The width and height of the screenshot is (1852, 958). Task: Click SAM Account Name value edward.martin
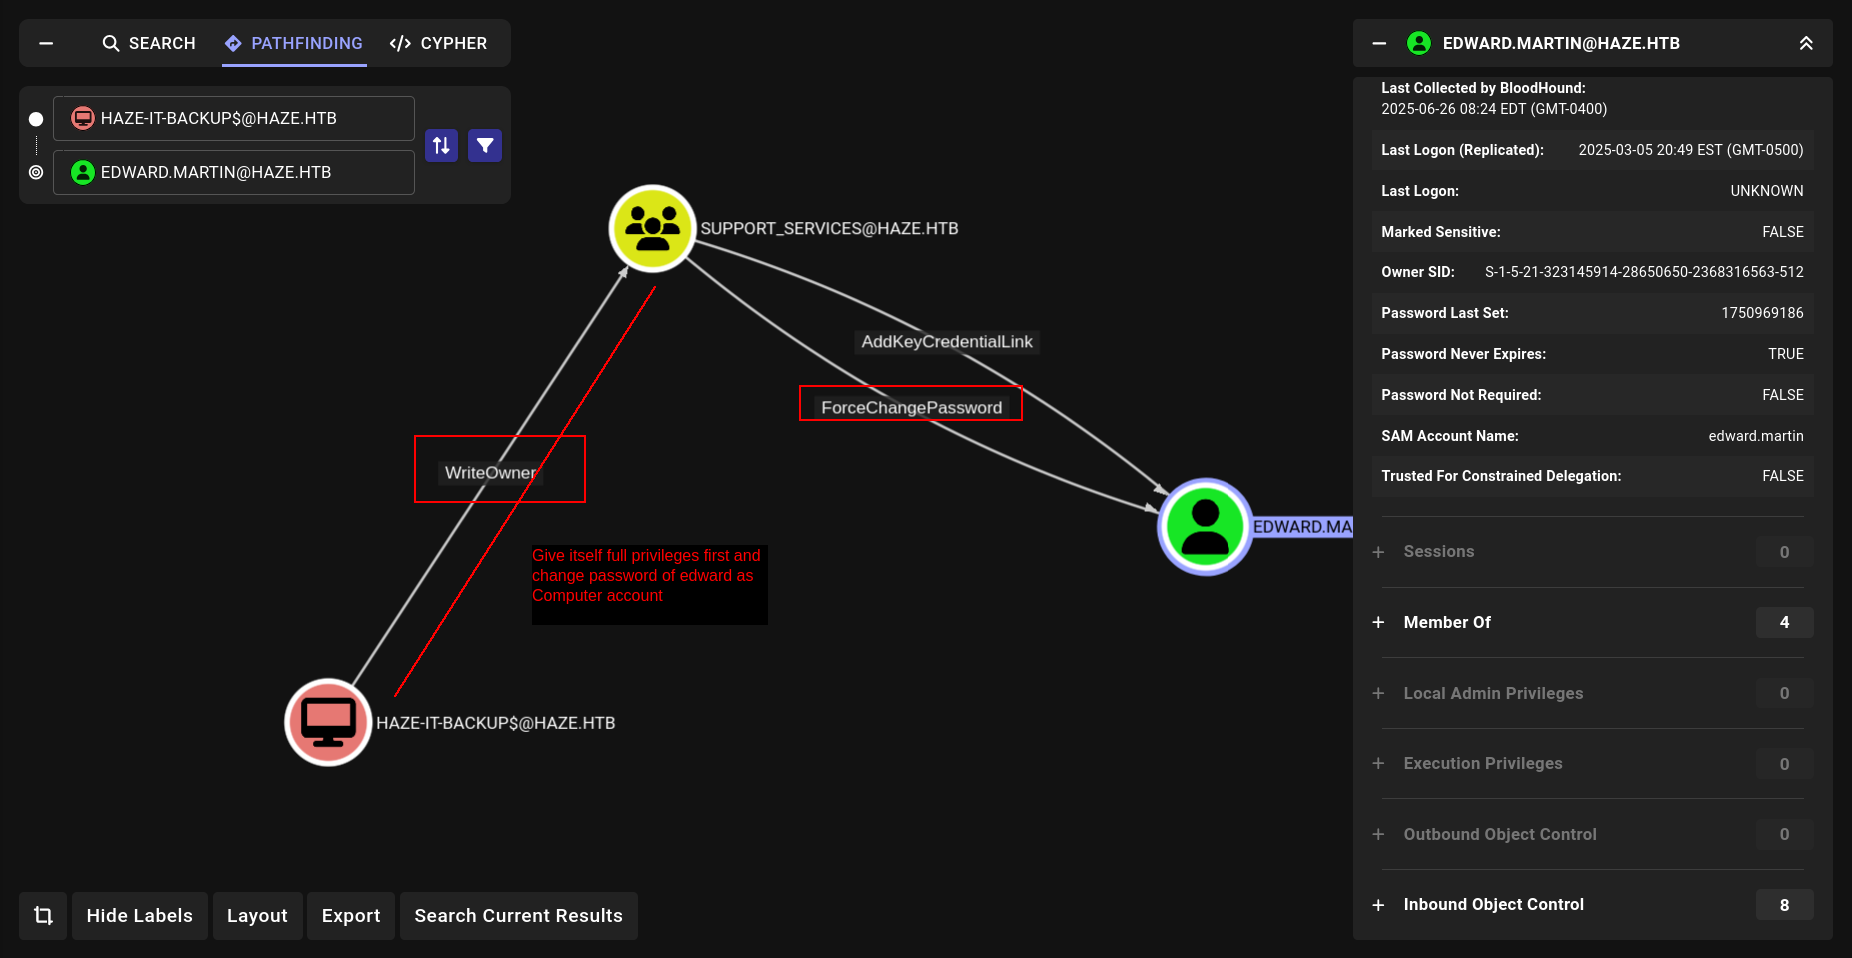[x=1756, y=436]
